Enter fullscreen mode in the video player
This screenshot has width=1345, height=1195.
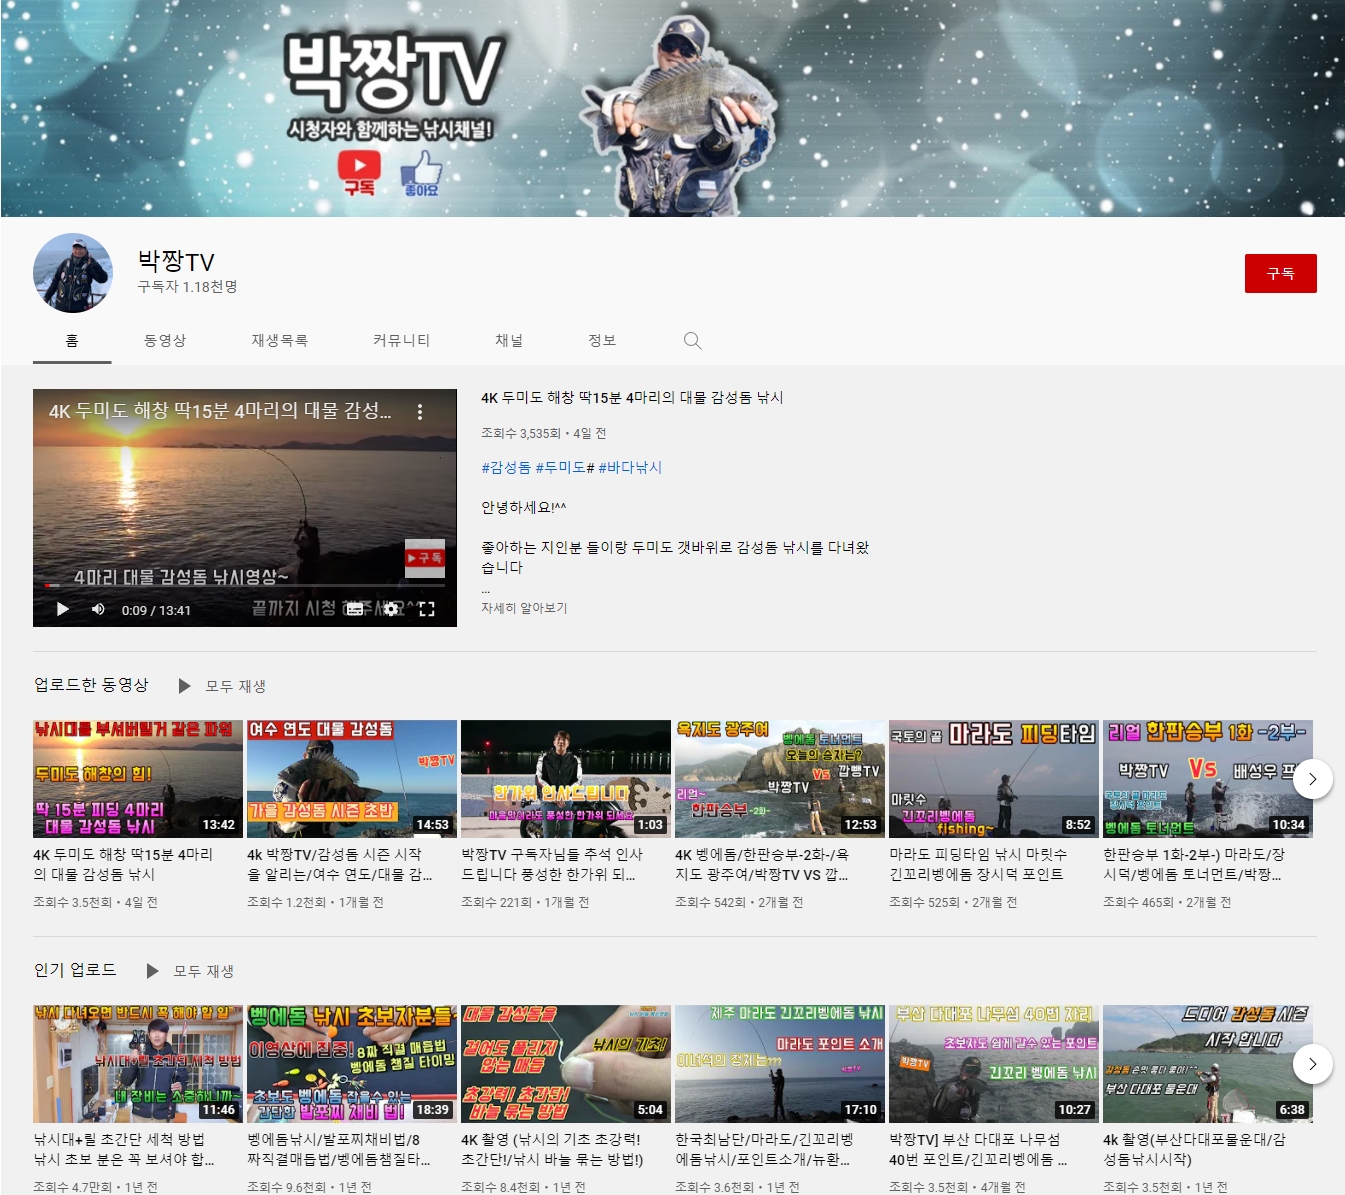coord(427,609)
